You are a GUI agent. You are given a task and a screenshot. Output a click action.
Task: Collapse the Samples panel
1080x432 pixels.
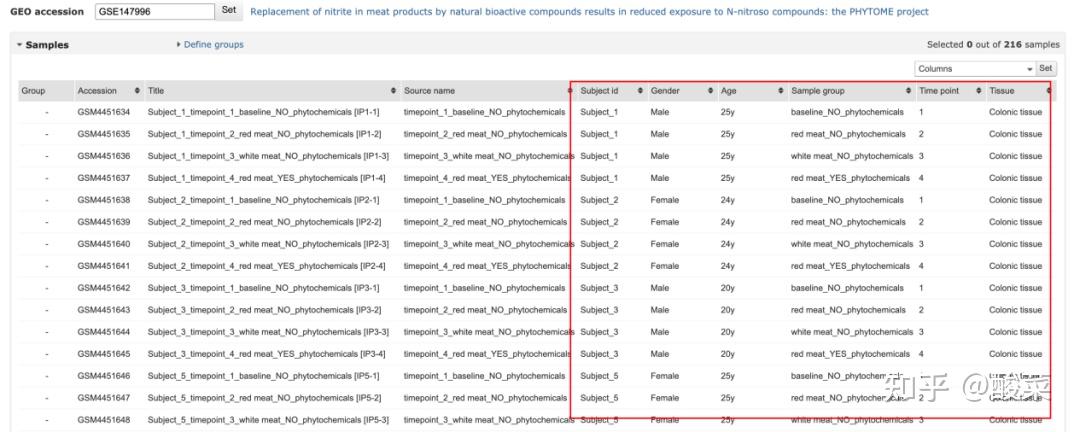tap(20, 45)
